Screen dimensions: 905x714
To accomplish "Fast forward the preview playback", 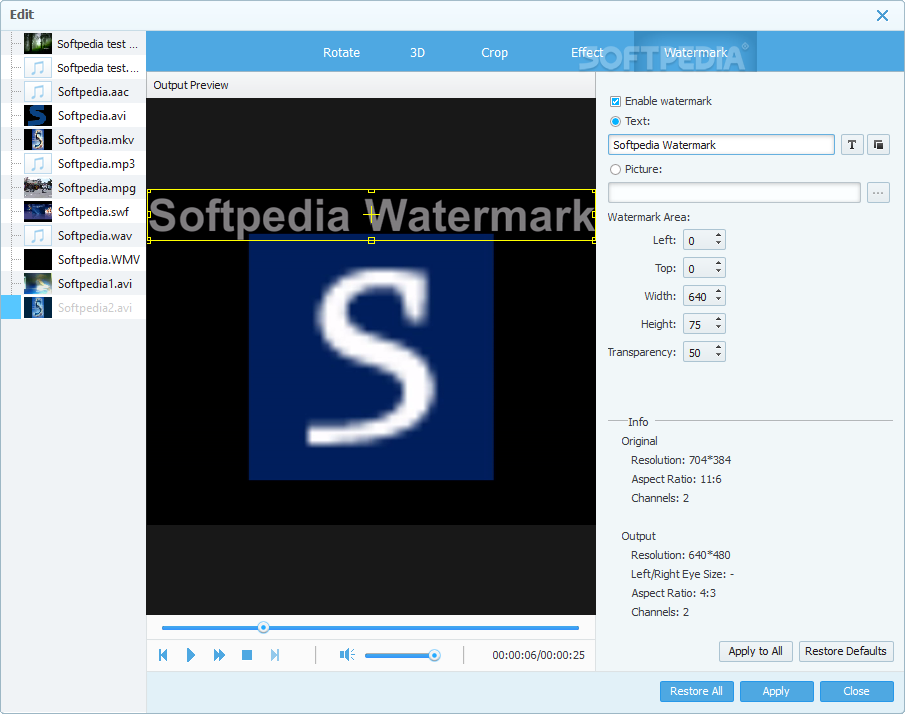I will click(x=219, y=655).
